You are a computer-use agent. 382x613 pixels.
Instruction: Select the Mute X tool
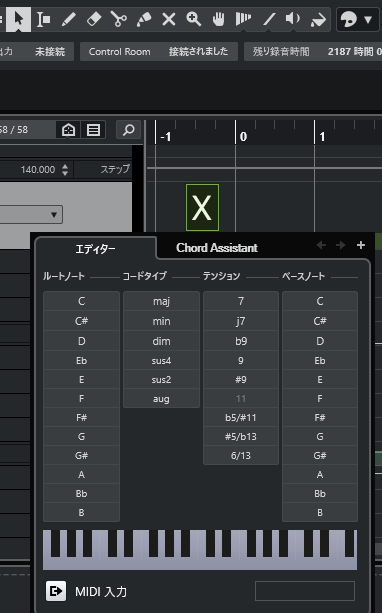[169, 19]
